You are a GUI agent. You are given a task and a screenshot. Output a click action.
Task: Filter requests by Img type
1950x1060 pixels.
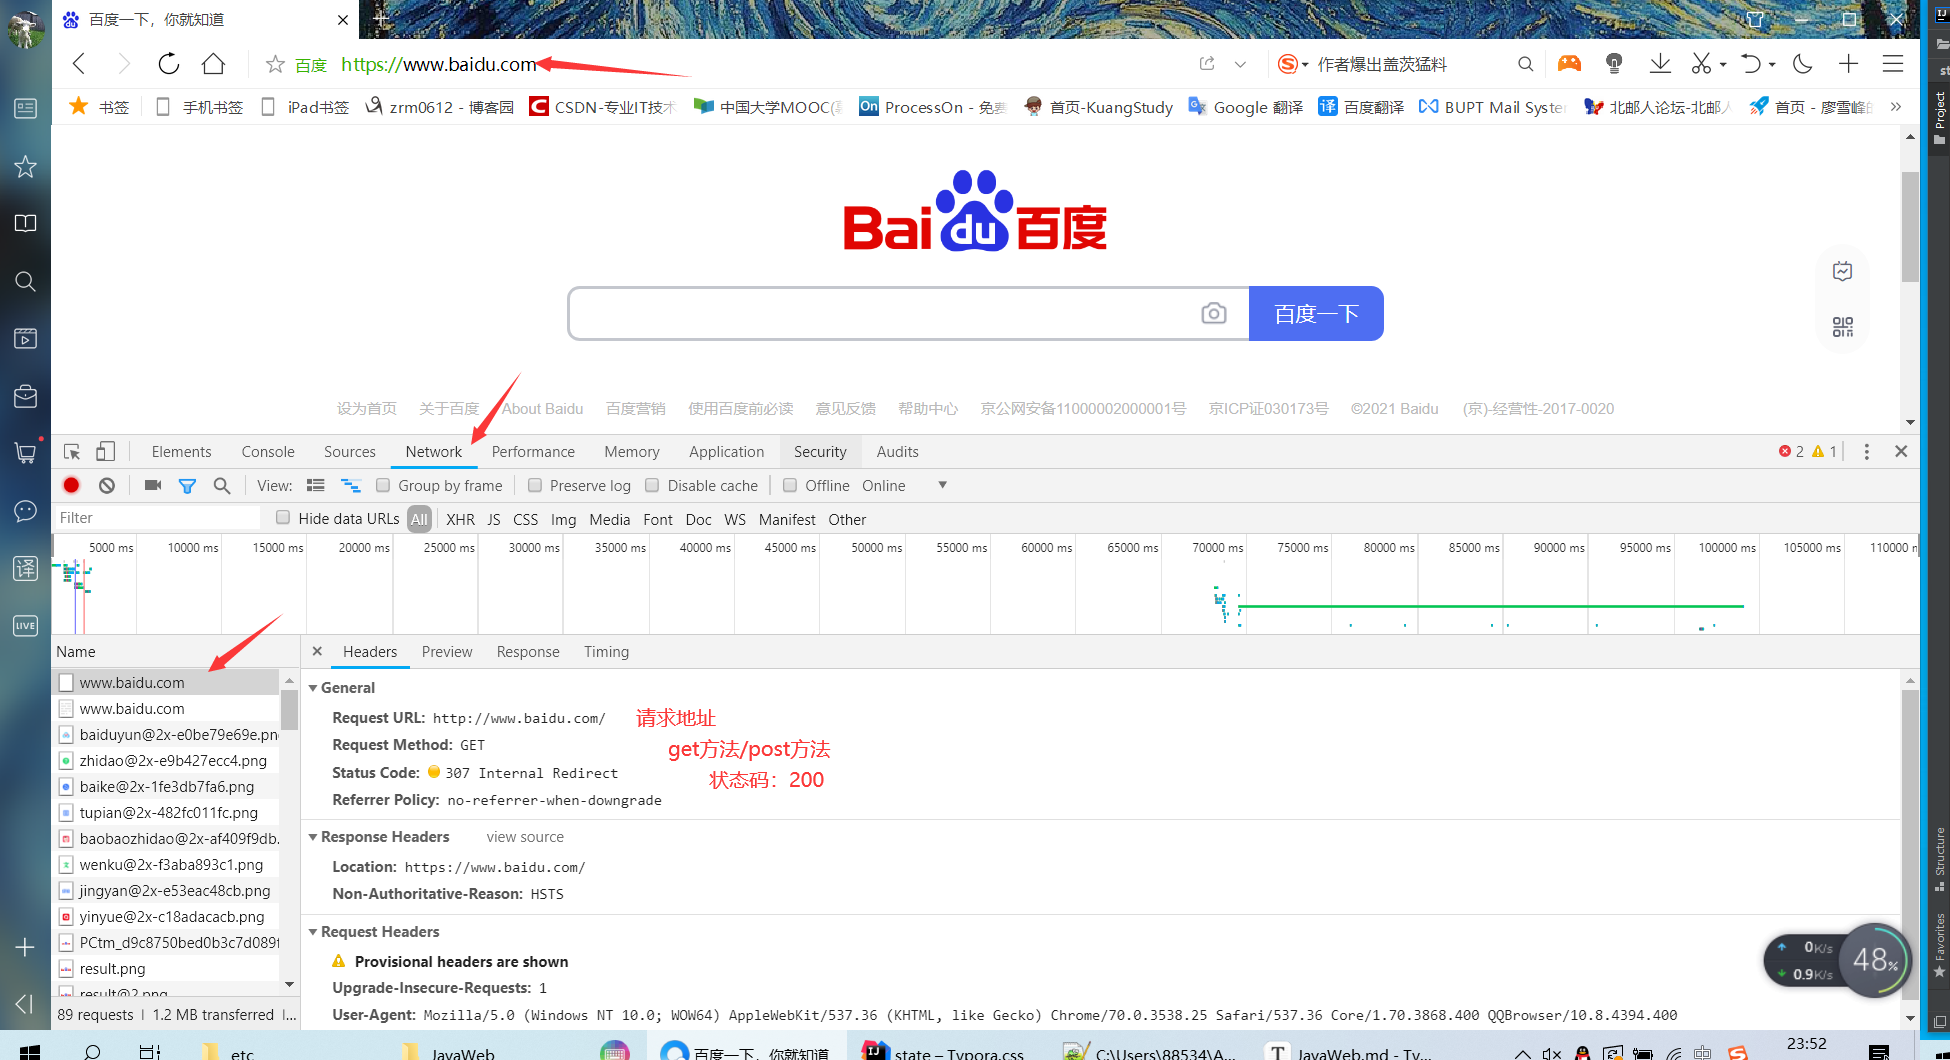[563, 520]
